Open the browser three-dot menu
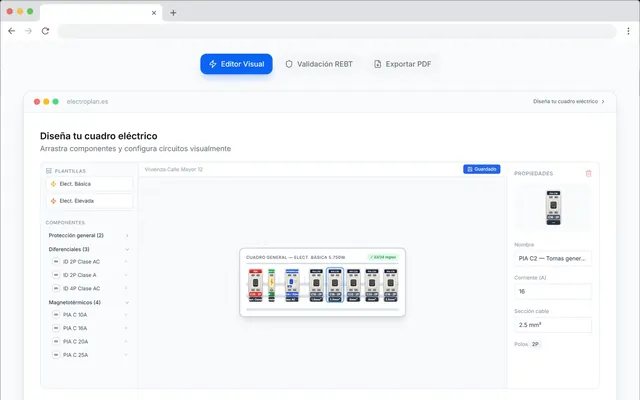 click(628, 31)
